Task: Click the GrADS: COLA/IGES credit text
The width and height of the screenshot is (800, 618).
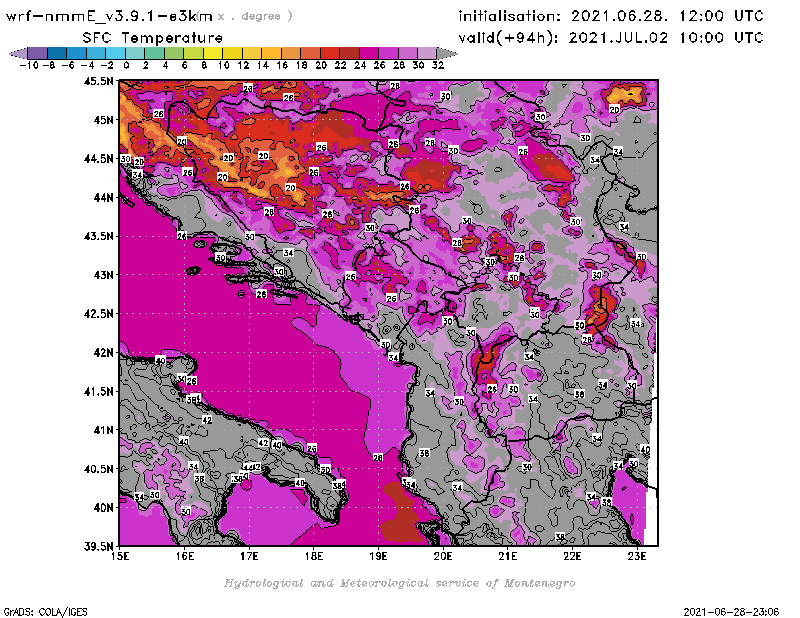Action: [x=46, y=612]
